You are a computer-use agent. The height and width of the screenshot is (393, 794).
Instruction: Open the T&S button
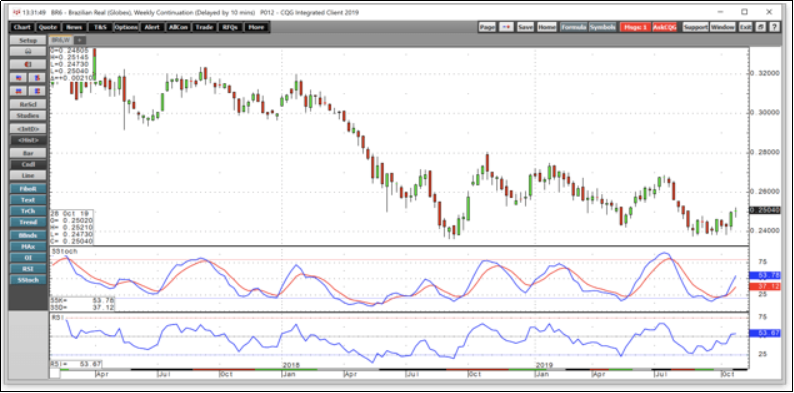pyautogui.click(x=100, y=27)
